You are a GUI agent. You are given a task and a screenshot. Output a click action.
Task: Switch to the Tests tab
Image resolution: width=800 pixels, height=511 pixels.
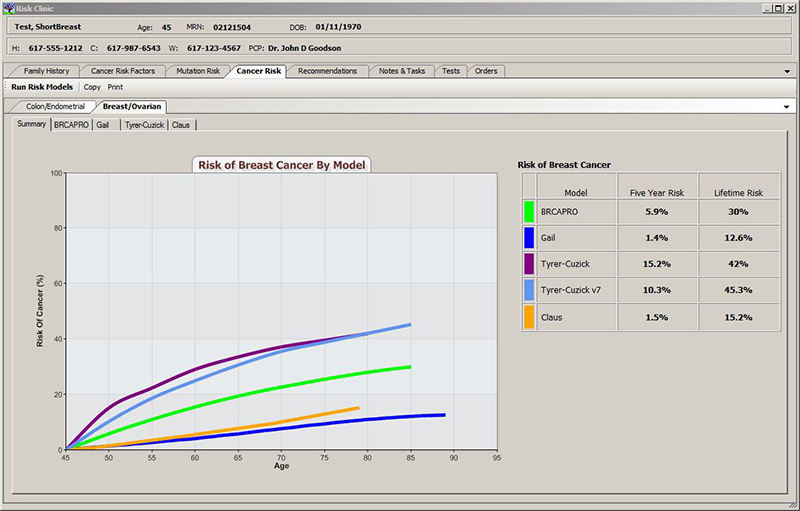click(x=451, y=71)
